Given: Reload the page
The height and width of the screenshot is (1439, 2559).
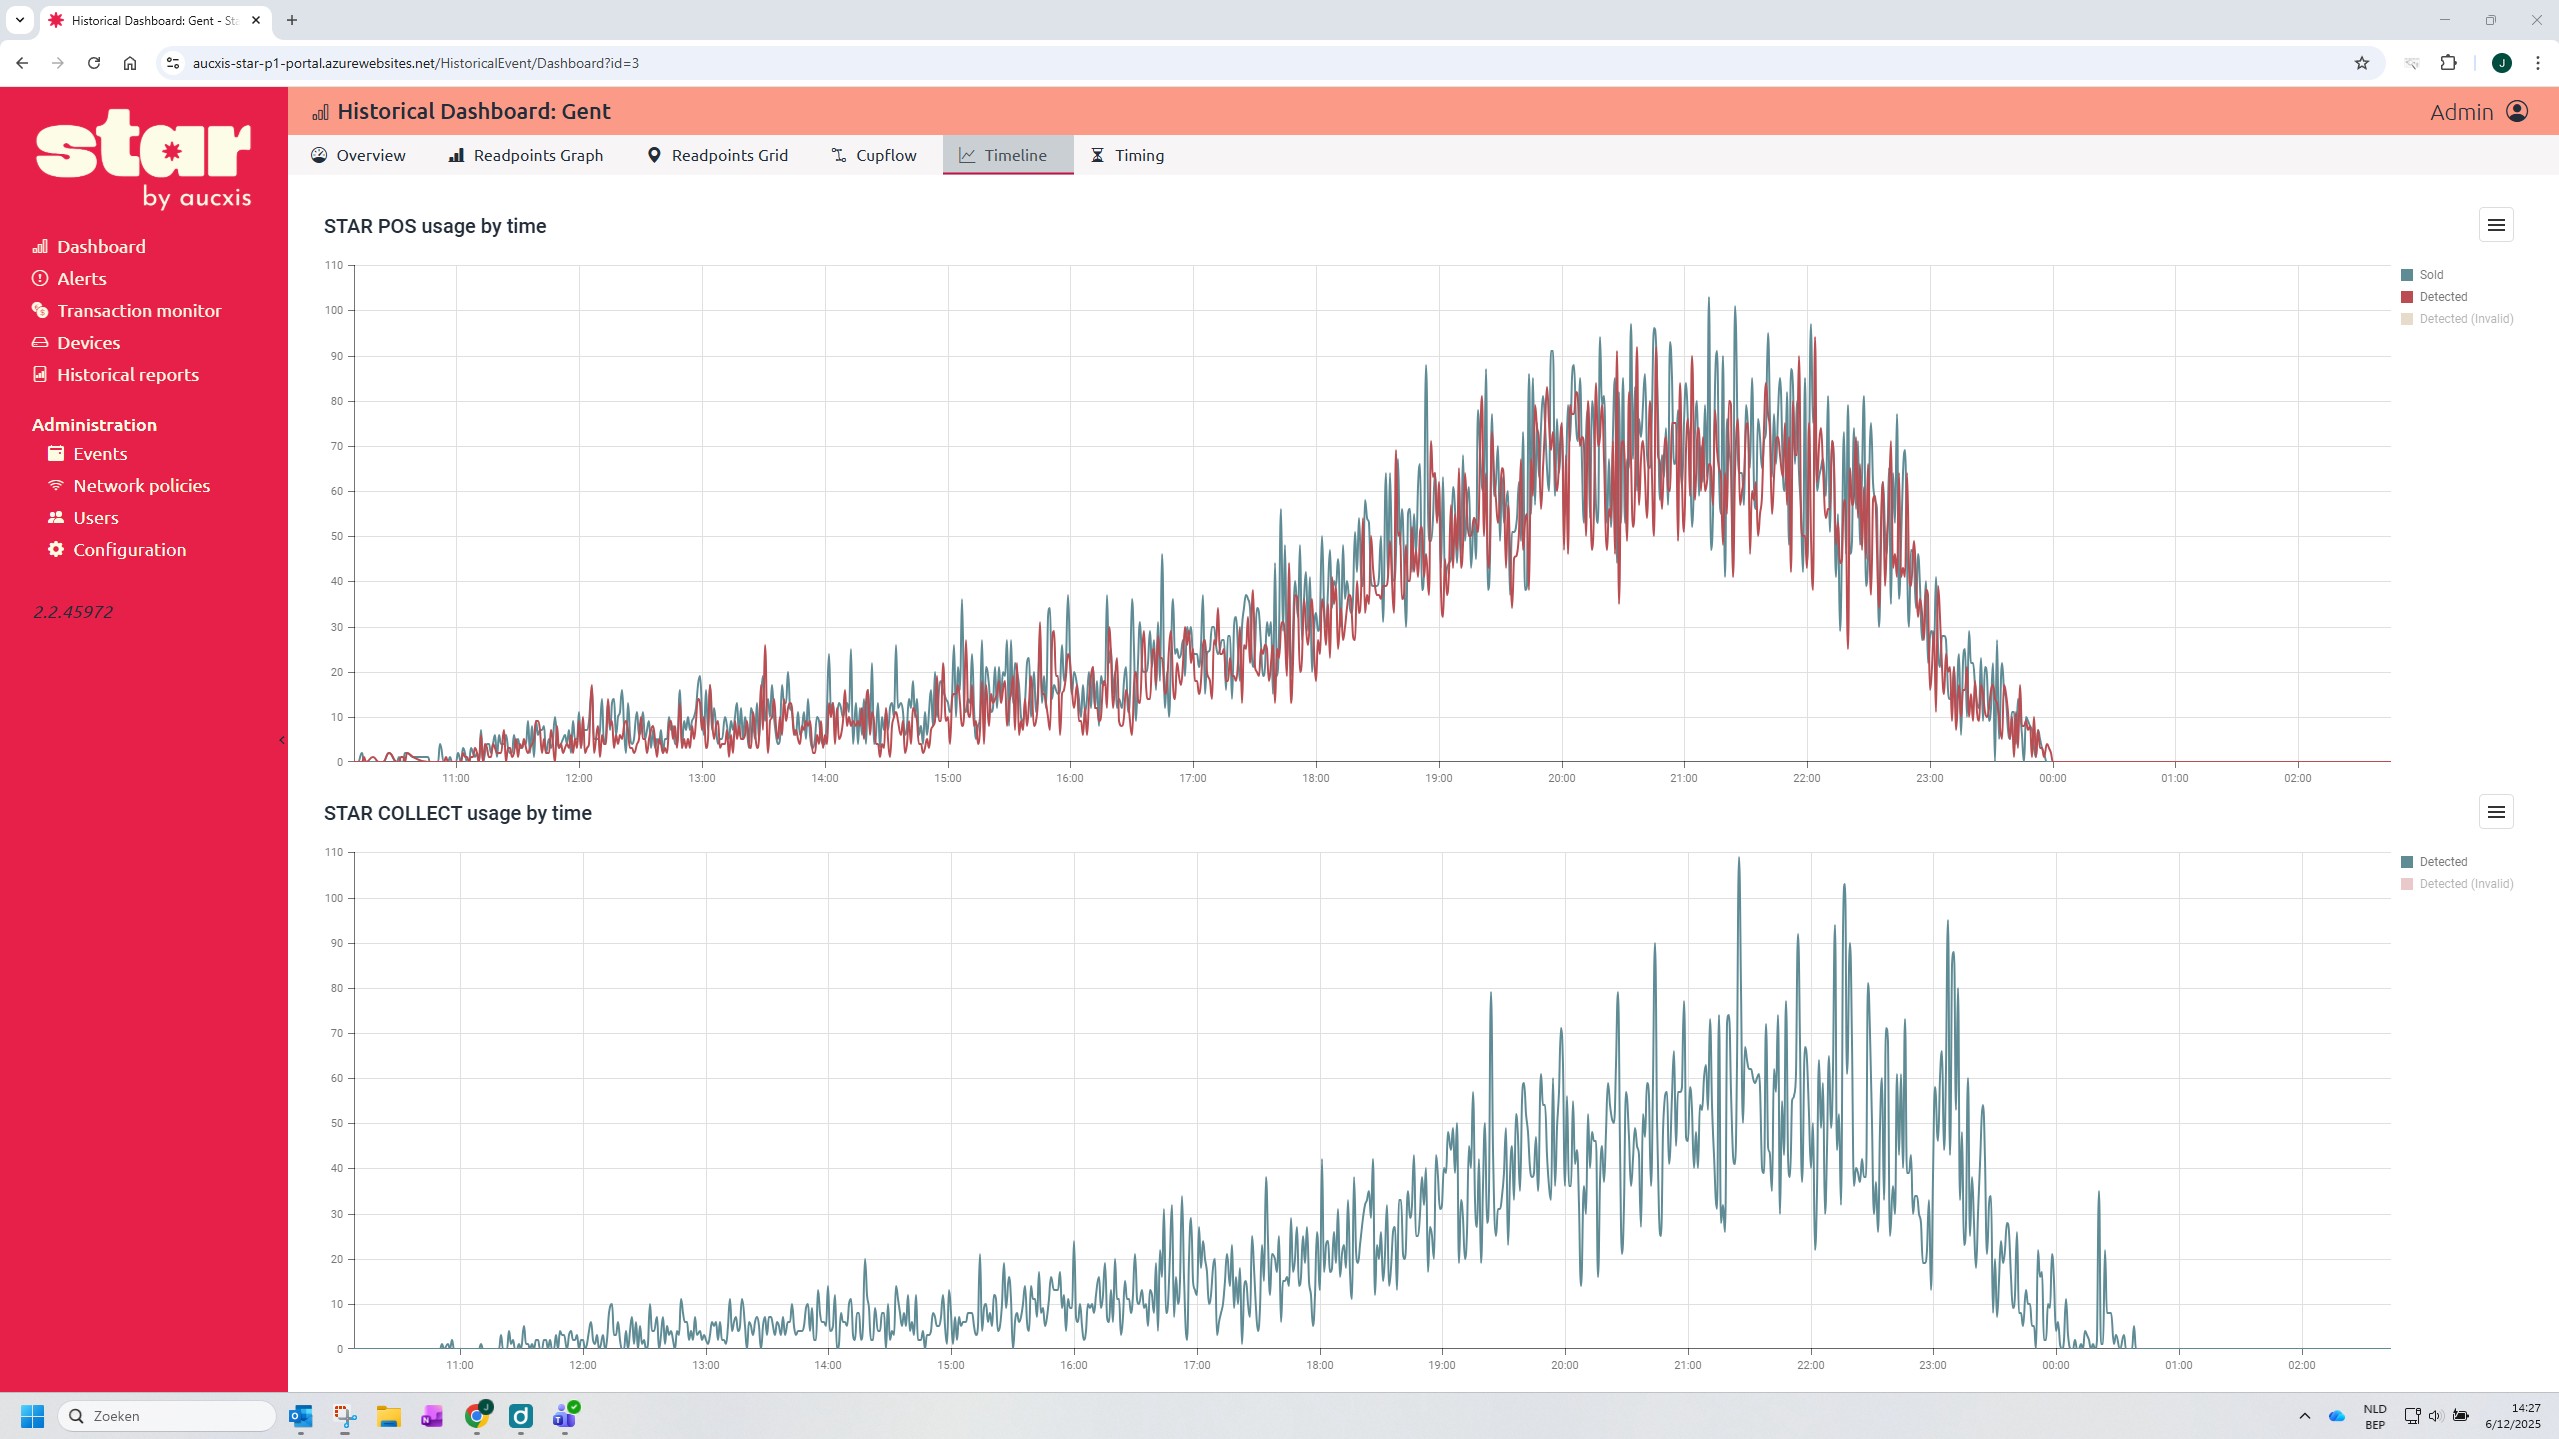Looking at the screenshot, I should click(94, 63).
